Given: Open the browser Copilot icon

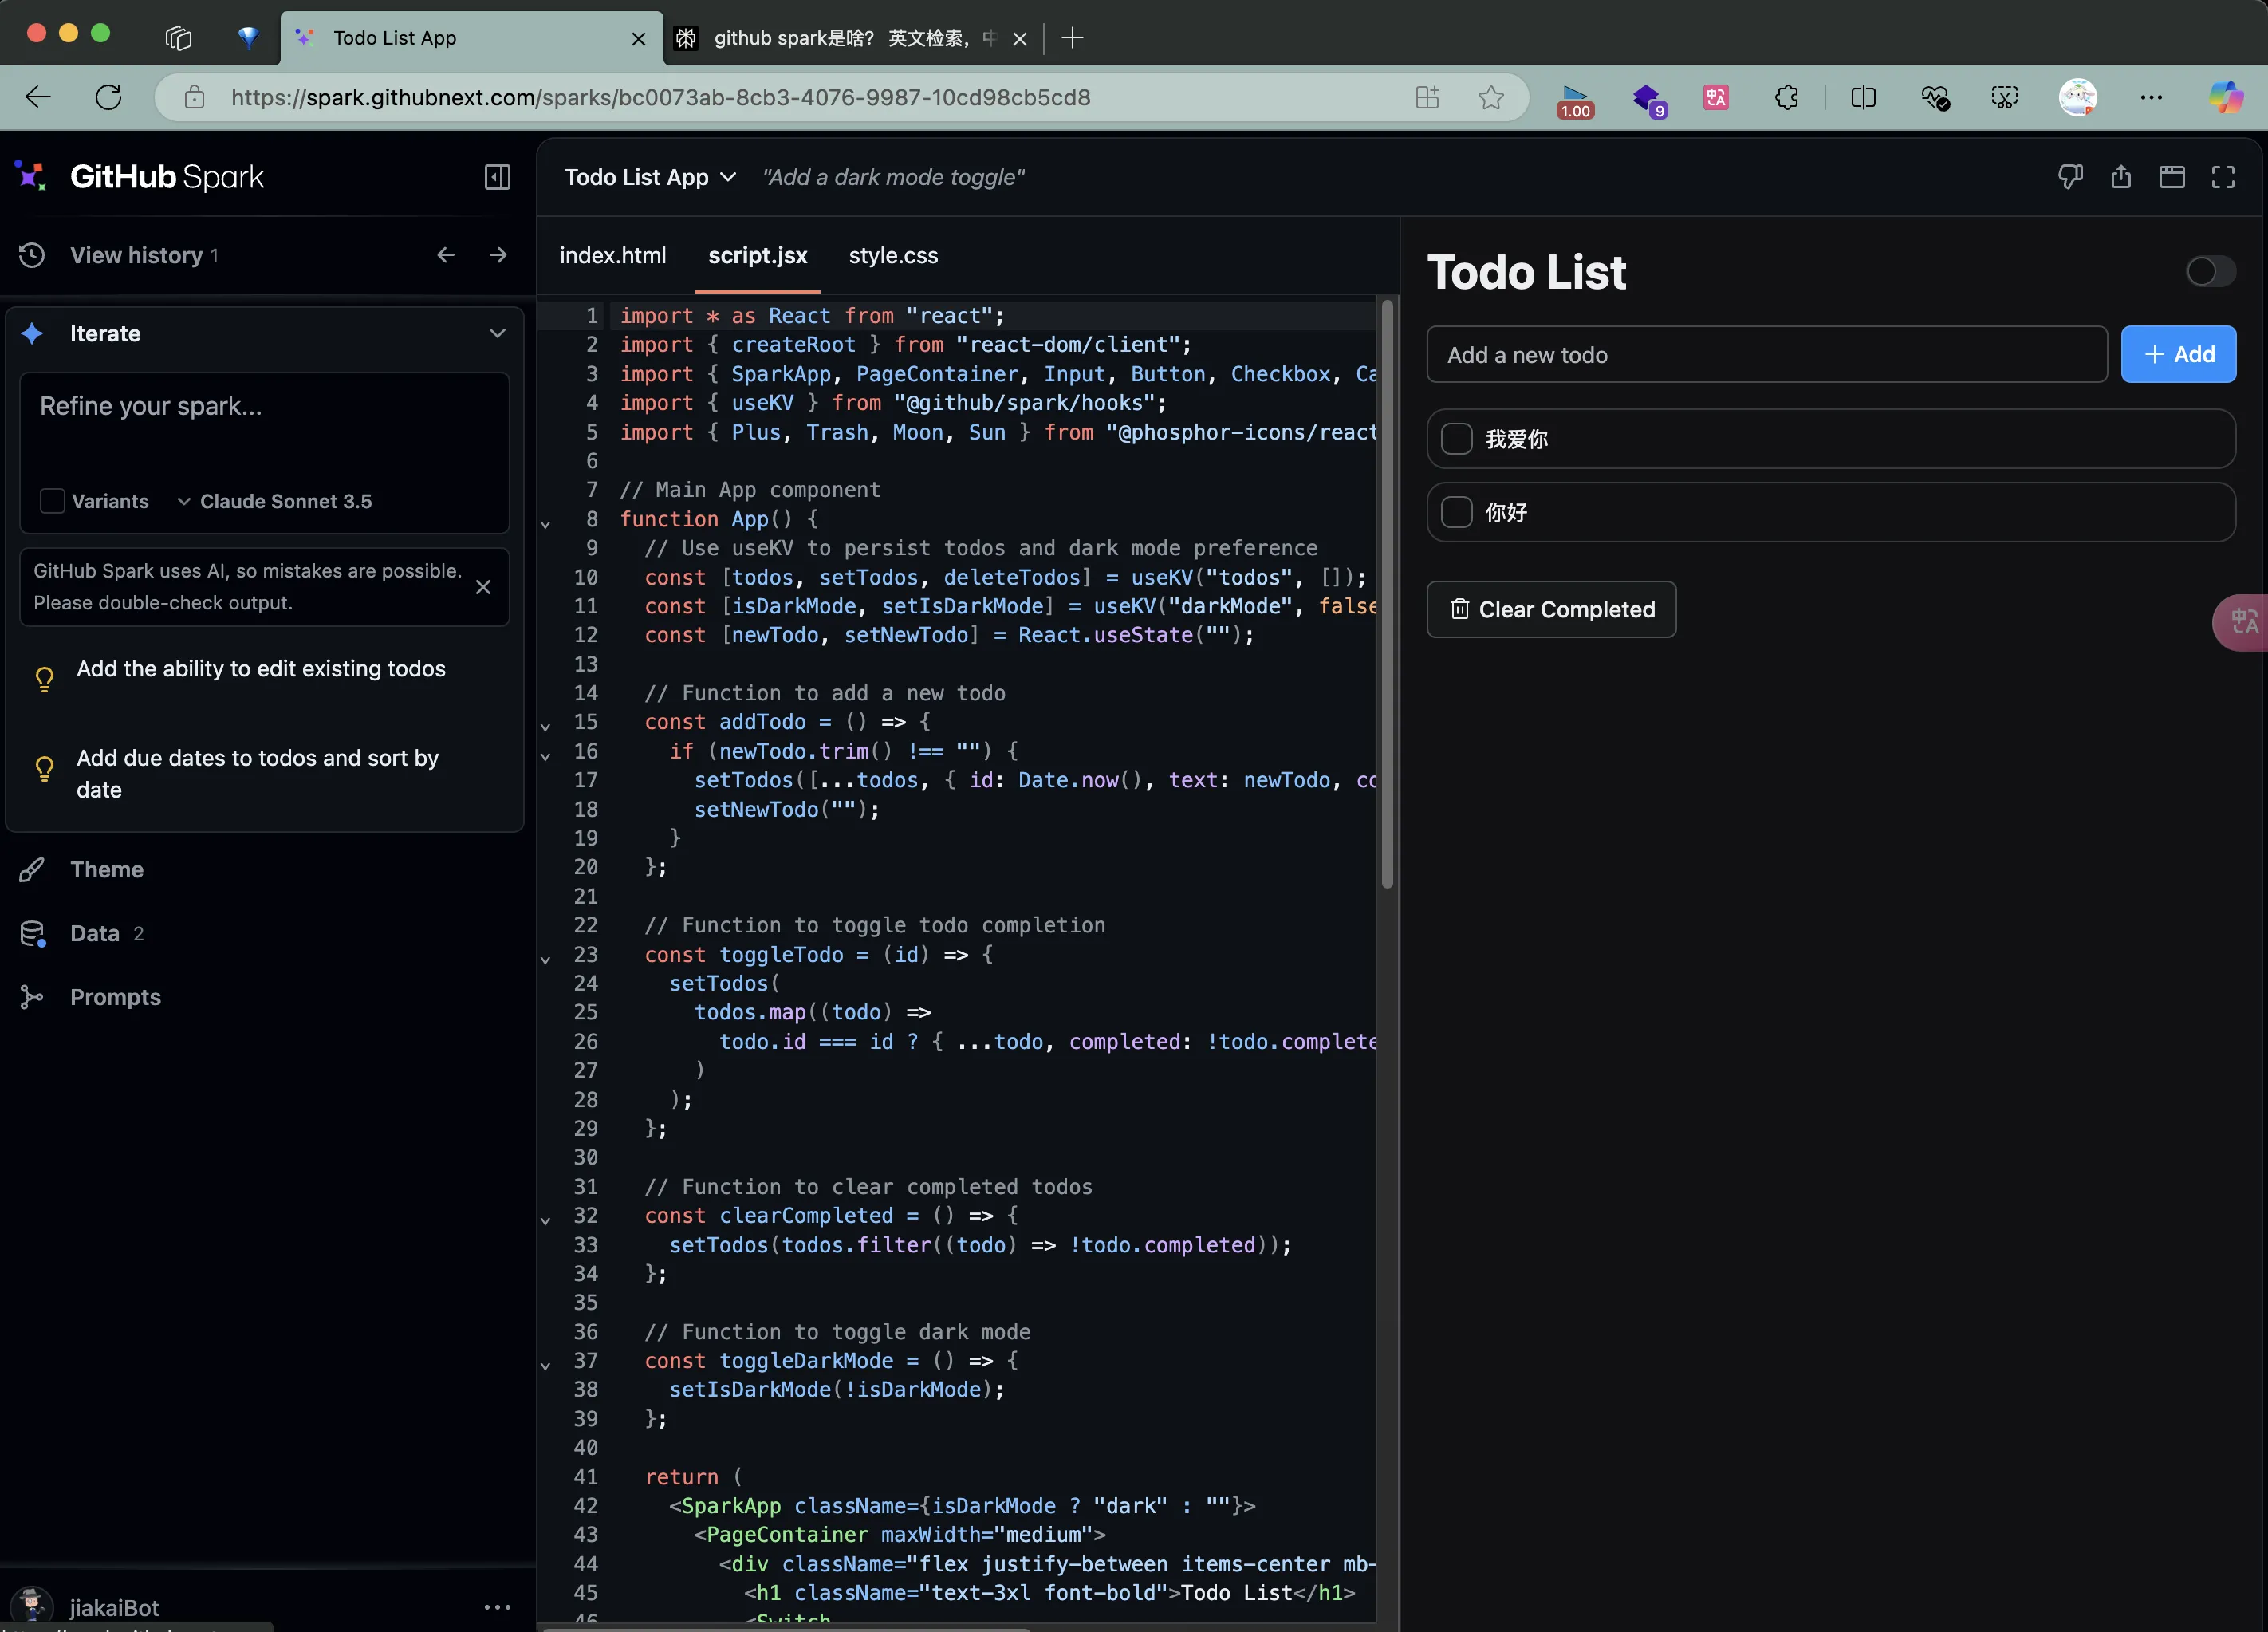Looking at the screenshot, I should coord(2225,97).
